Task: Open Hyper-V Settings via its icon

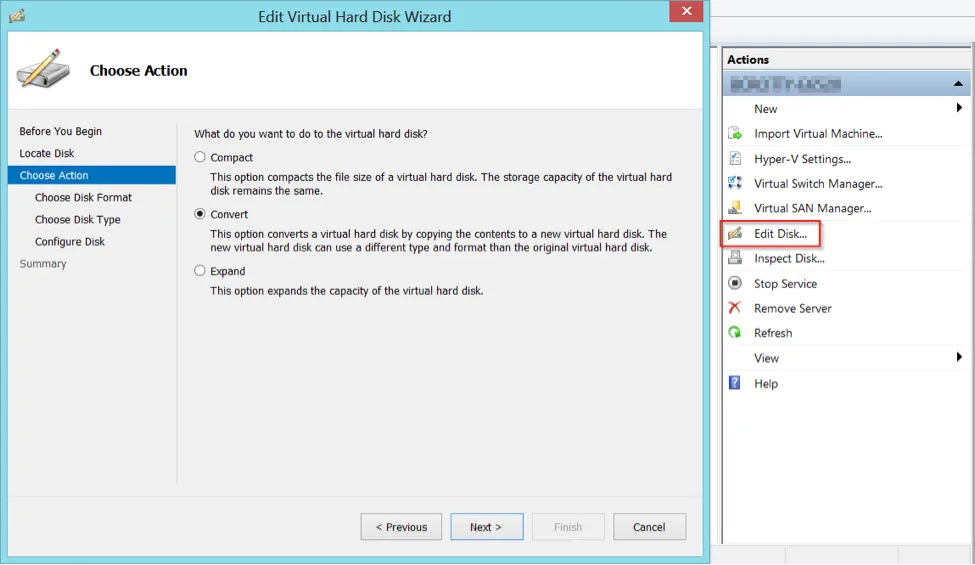Action: tap(735, 158)
